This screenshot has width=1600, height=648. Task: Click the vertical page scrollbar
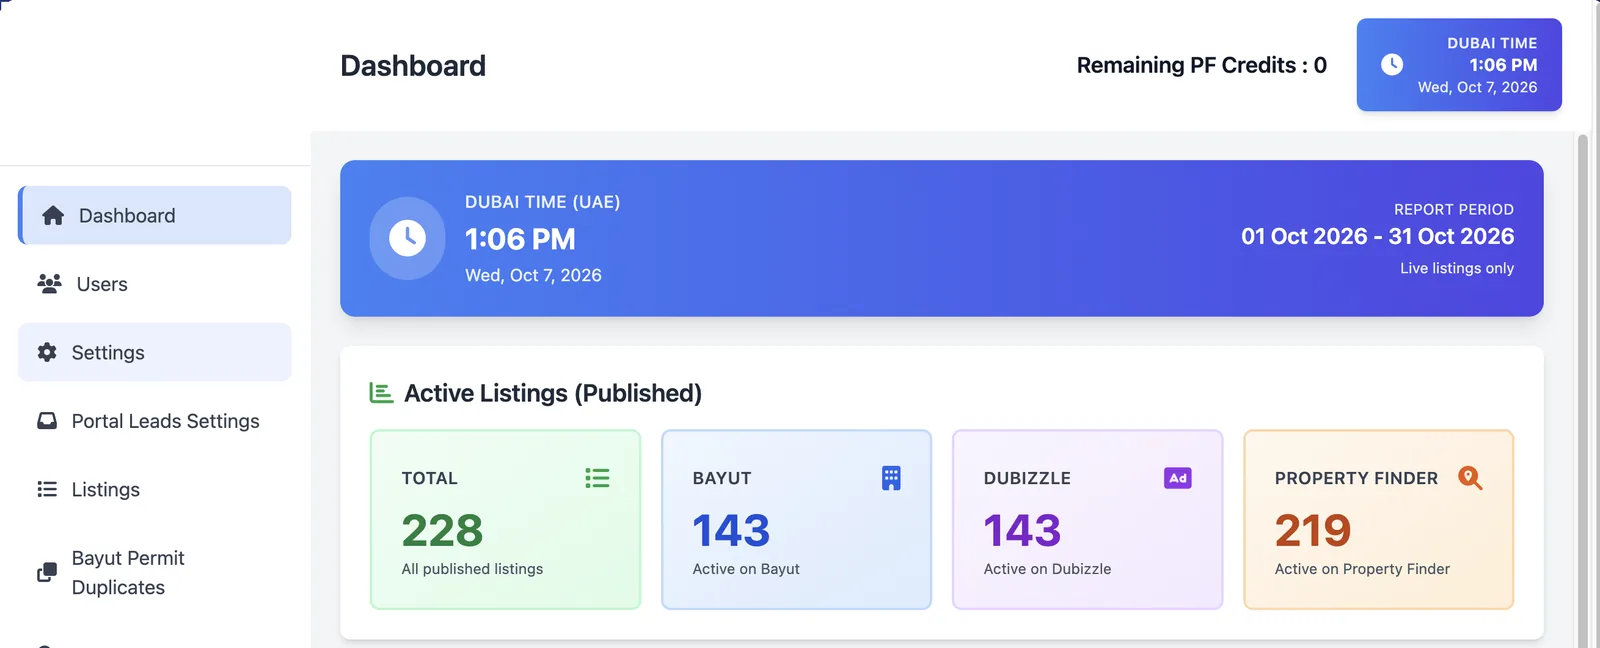tap(1582, 390)
